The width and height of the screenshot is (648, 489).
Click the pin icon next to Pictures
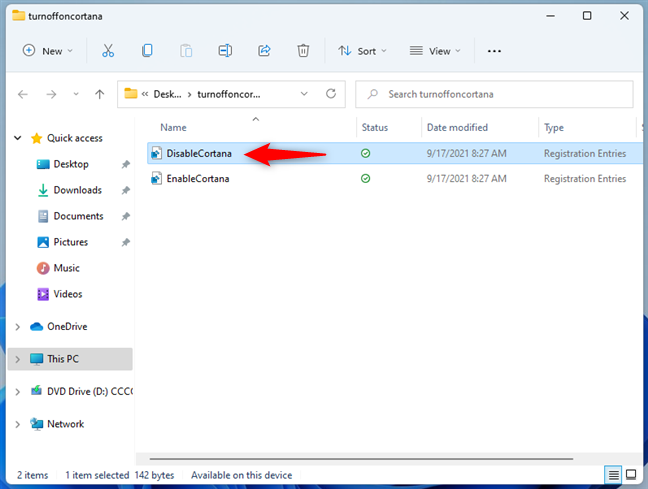[x=126, y=242]
